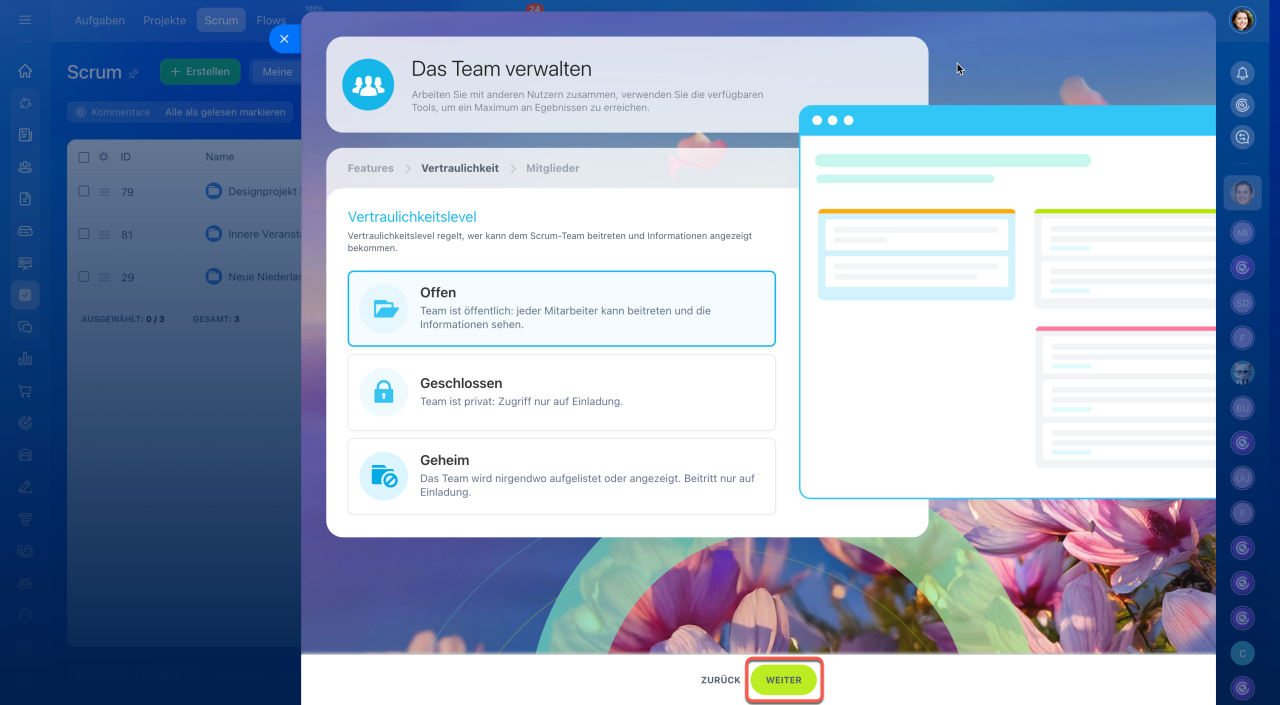The height and width of the screenshot is (705, 1280).
Task: Open the elderly man avatar chat
Action: (x=1242, y=373)
